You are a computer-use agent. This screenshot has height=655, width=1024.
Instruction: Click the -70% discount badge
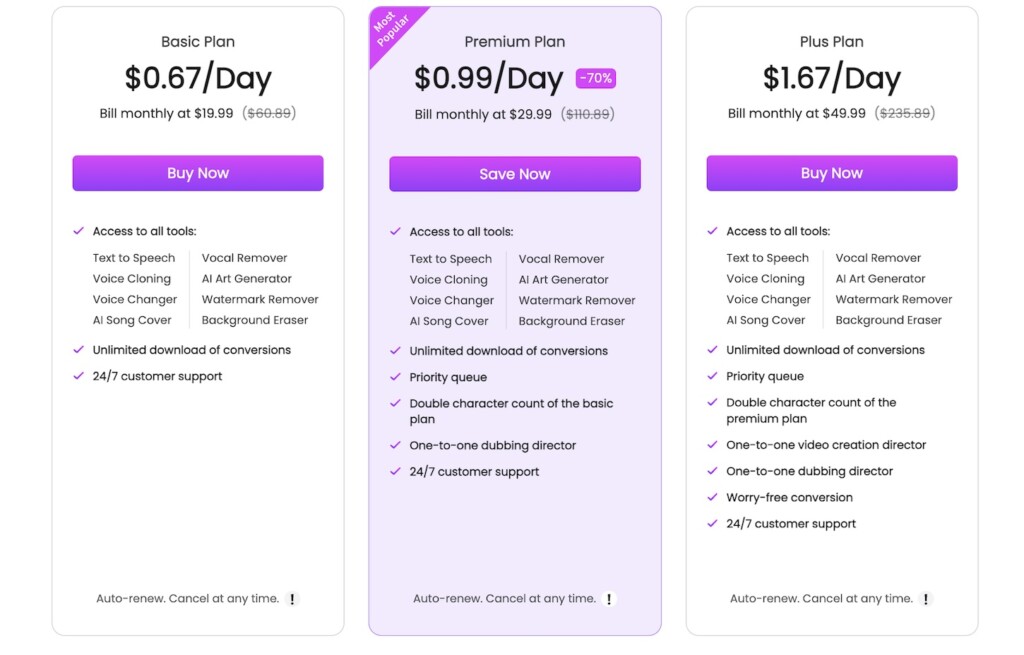[x=594, y=78]
